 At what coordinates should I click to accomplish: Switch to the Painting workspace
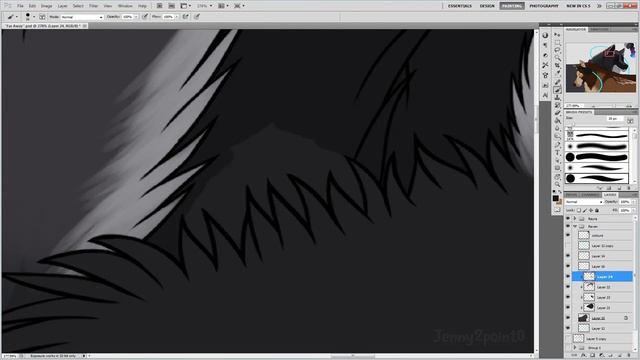tap(512, 6)
